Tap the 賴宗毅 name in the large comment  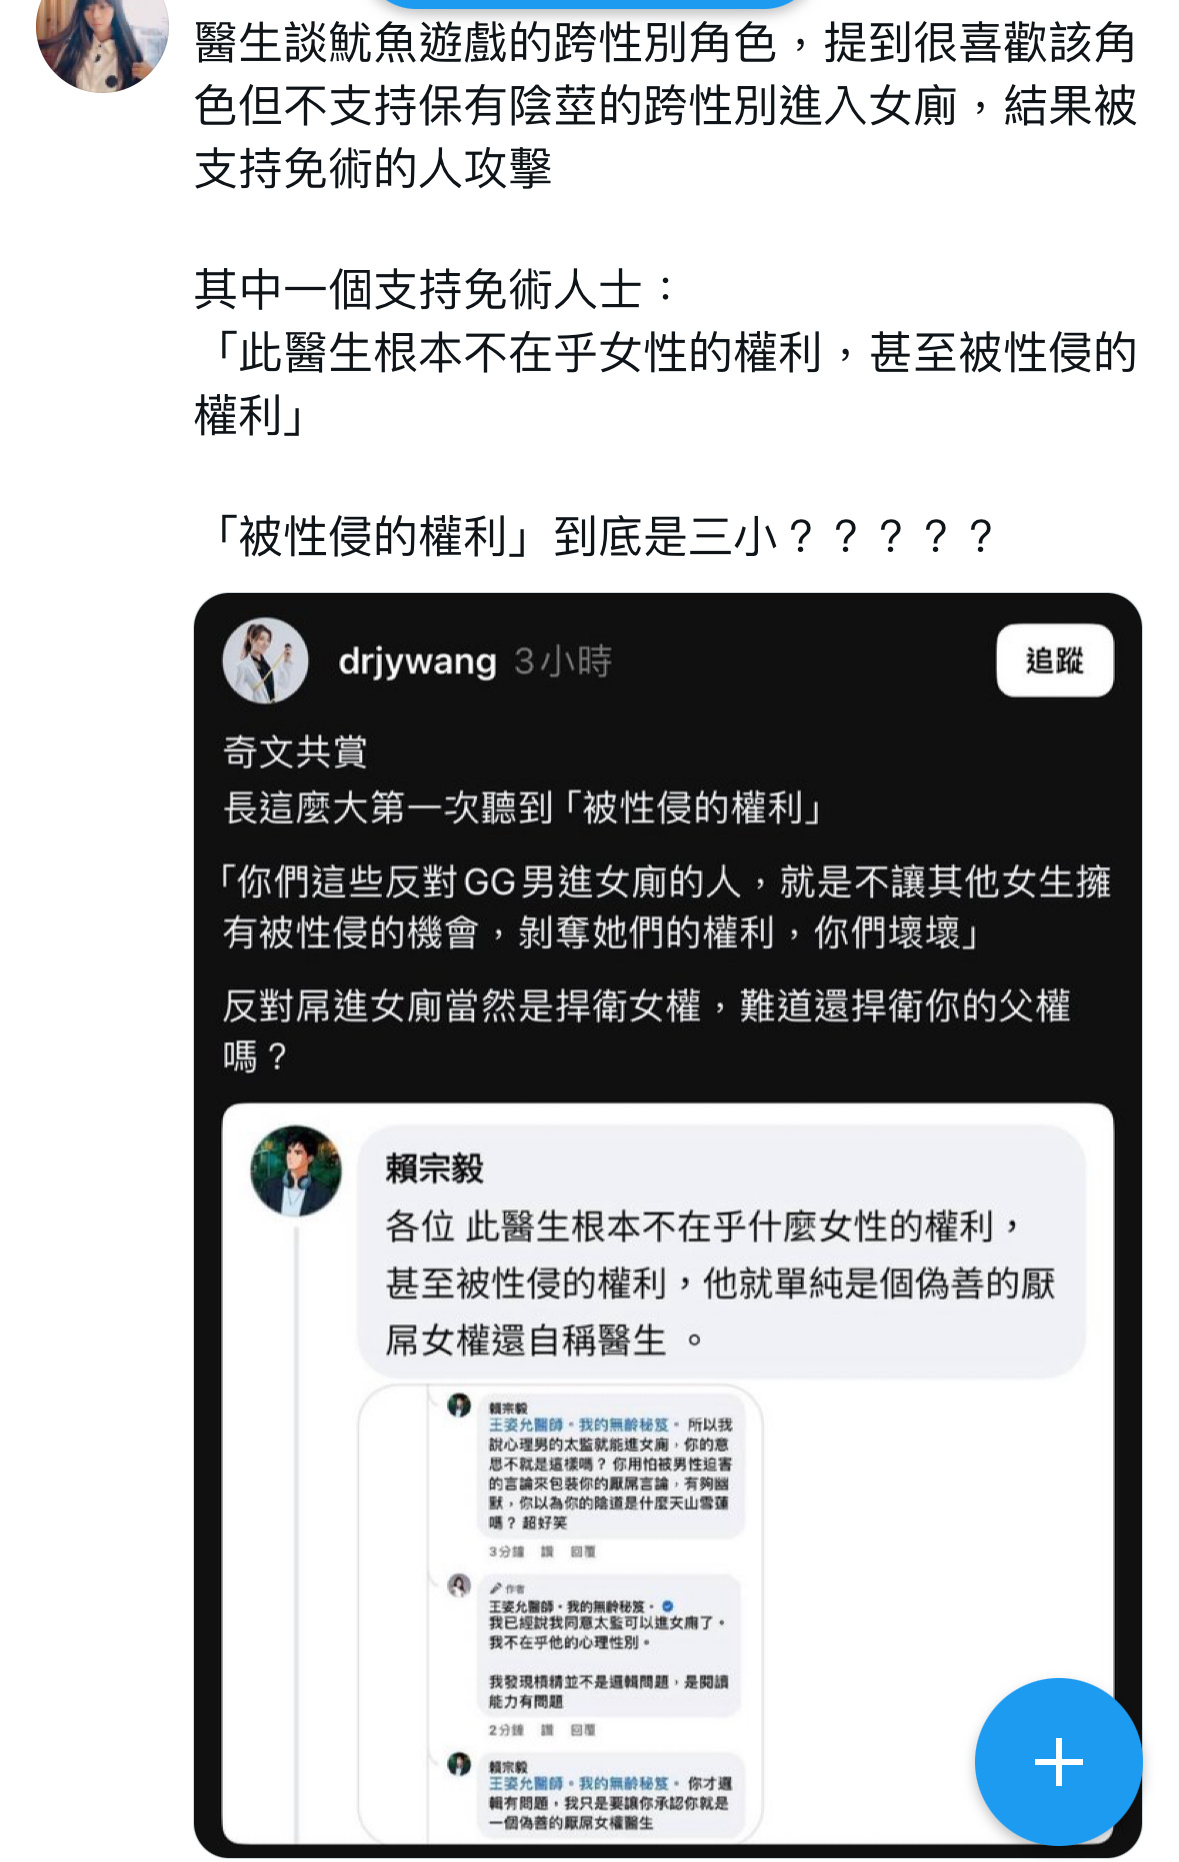tap(435, 1168)
